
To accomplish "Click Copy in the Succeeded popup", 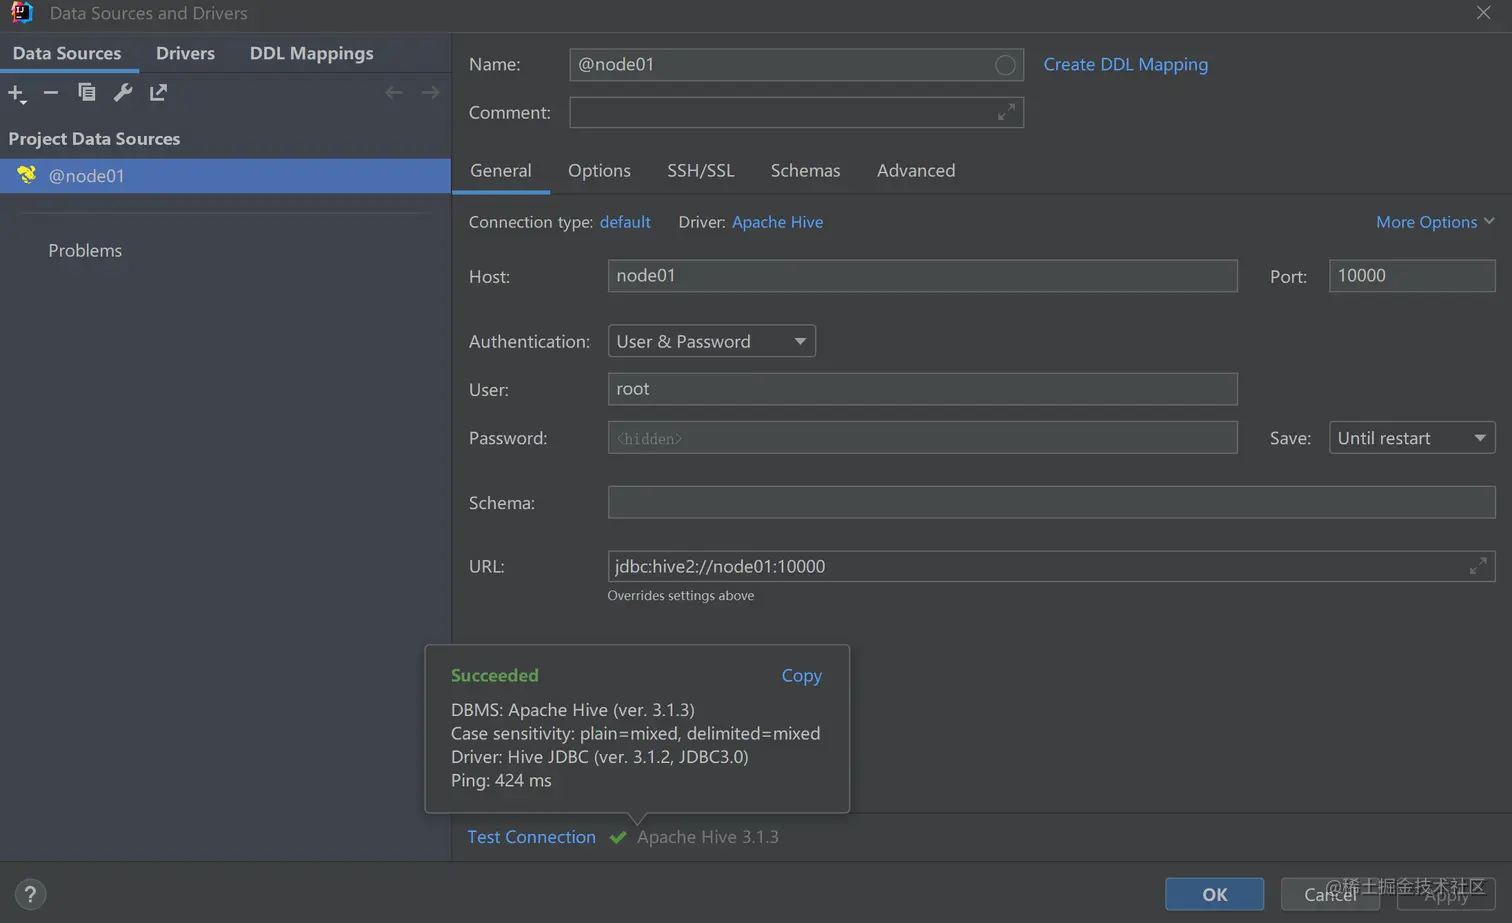I will click(x=801, y=676).
